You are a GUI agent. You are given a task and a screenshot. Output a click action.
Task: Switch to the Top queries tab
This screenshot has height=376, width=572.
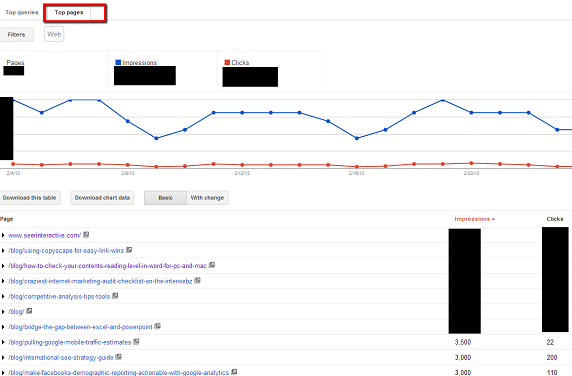(x=22, y=12)
